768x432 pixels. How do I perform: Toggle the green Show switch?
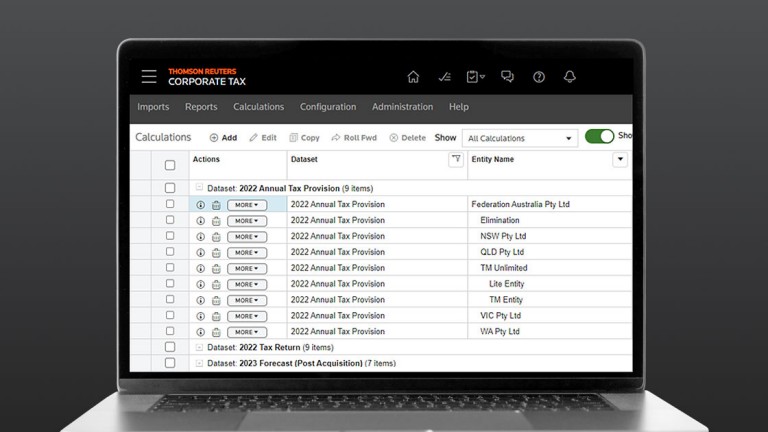pos(599,136)
